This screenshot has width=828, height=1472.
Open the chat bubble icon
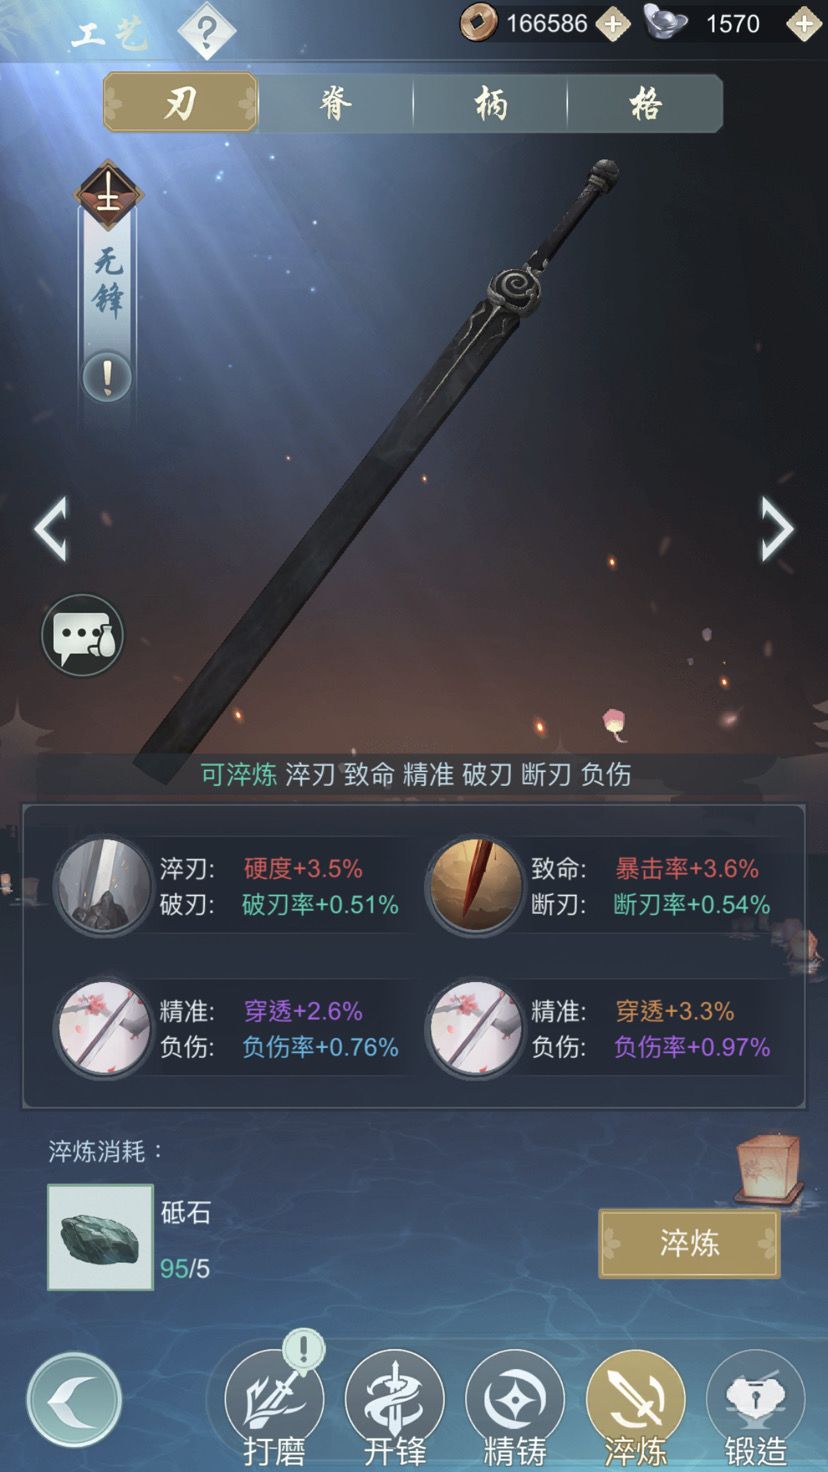[82, 635]
